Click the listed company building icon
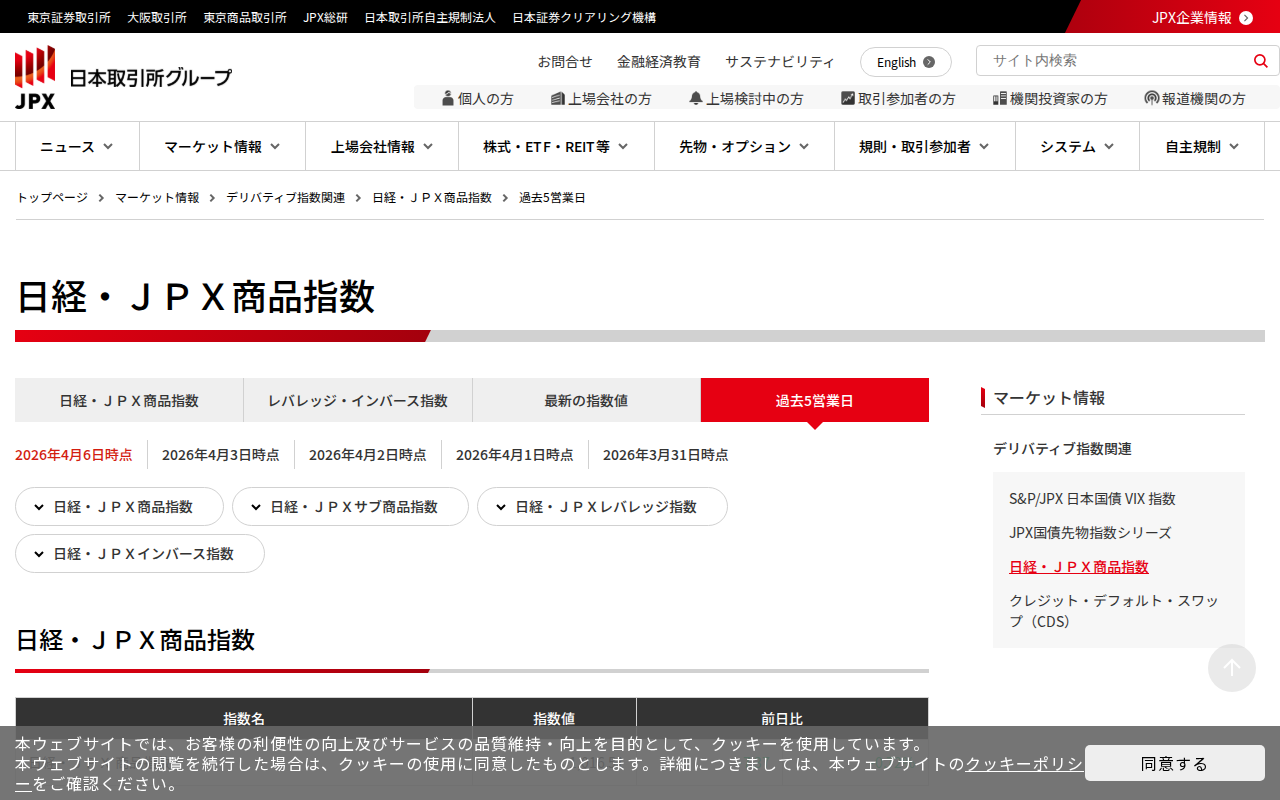 point(558,98)
